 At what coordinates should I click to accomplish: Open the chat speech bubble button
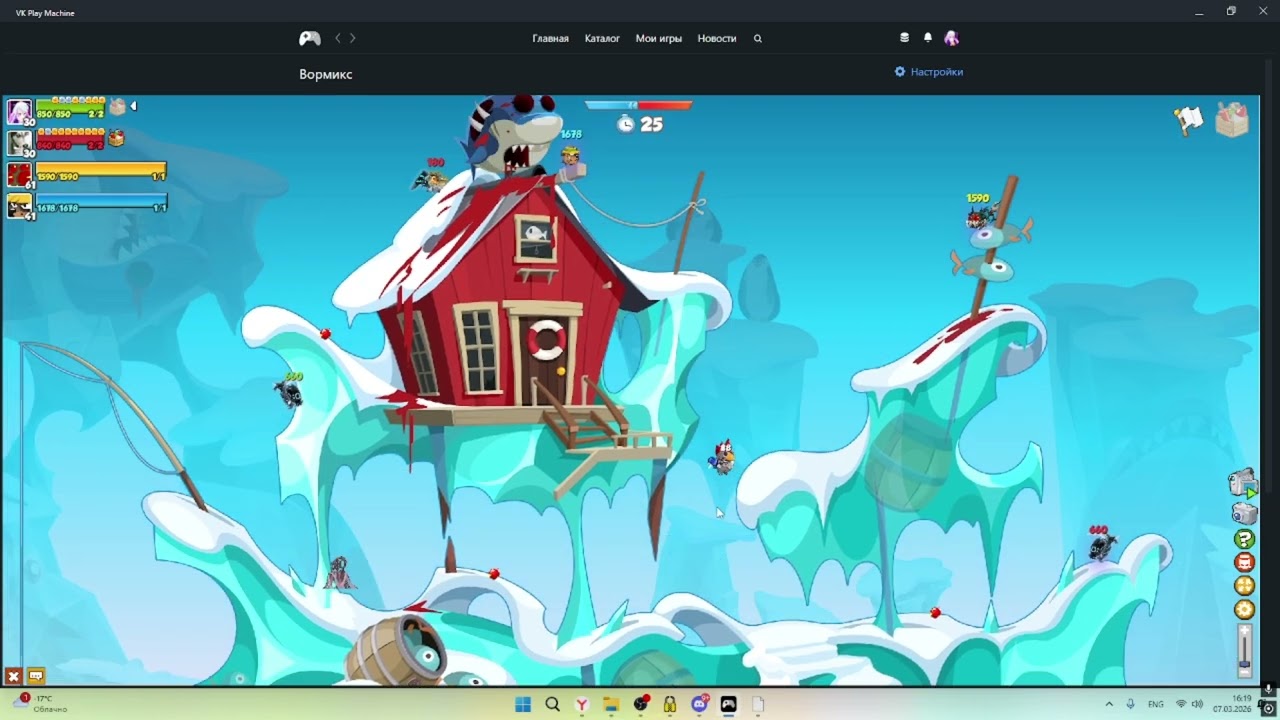[x=36, y=676]
